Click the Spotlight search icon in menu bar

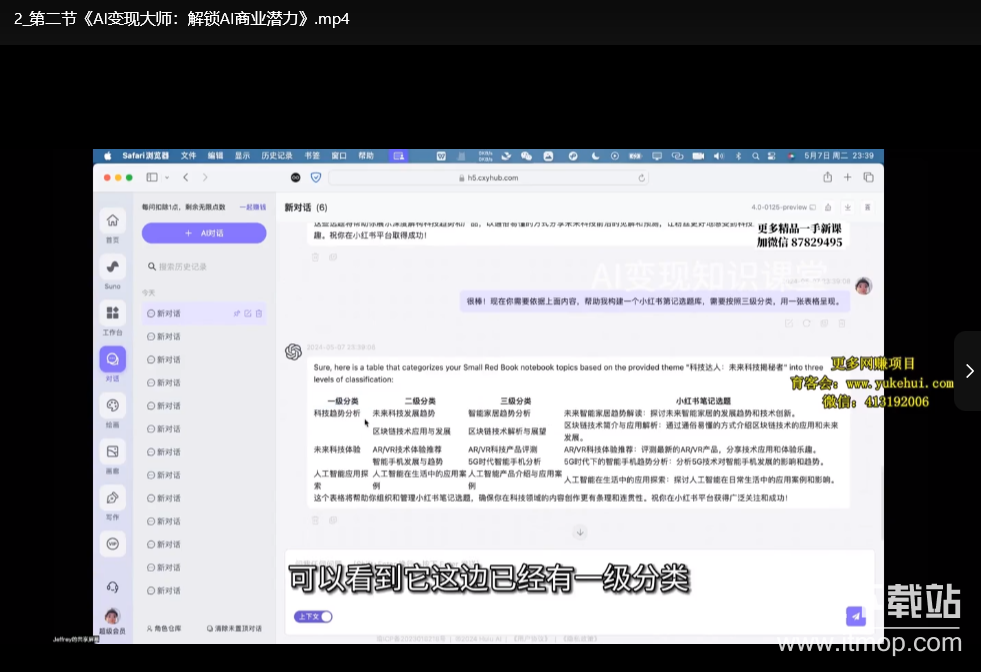(x=756, y=156)
